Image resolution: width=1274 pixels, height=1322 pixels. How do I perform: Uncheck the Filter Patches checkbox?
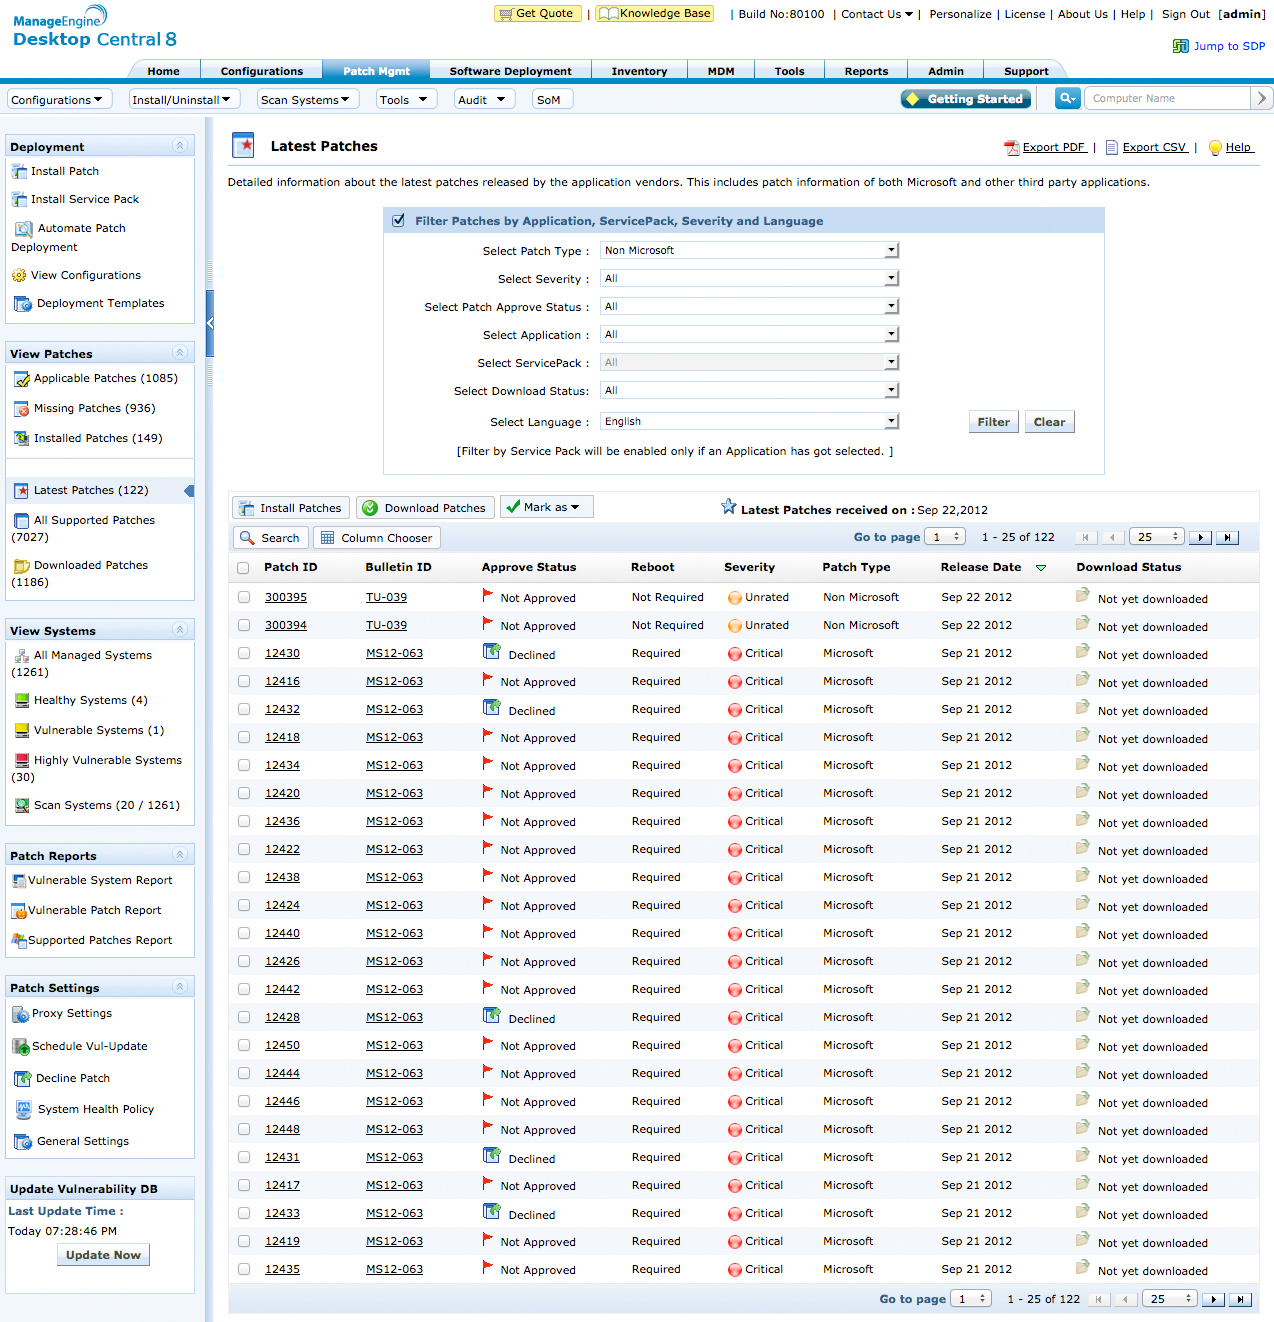[399, 221]
